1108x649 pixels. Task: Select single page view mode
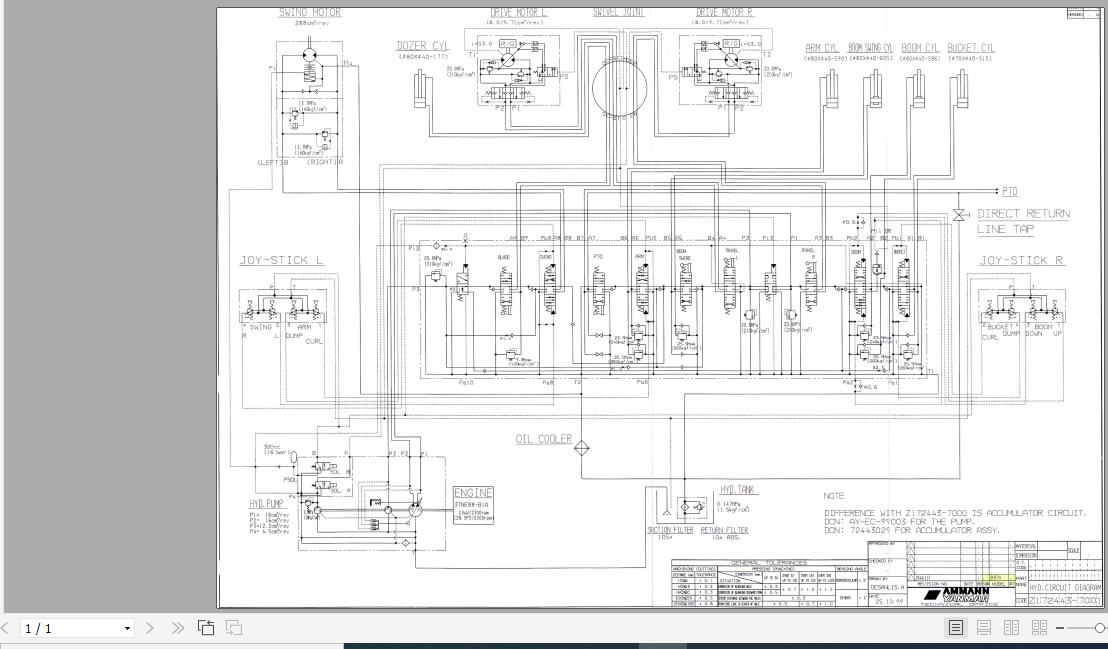[x=955, y=627]
